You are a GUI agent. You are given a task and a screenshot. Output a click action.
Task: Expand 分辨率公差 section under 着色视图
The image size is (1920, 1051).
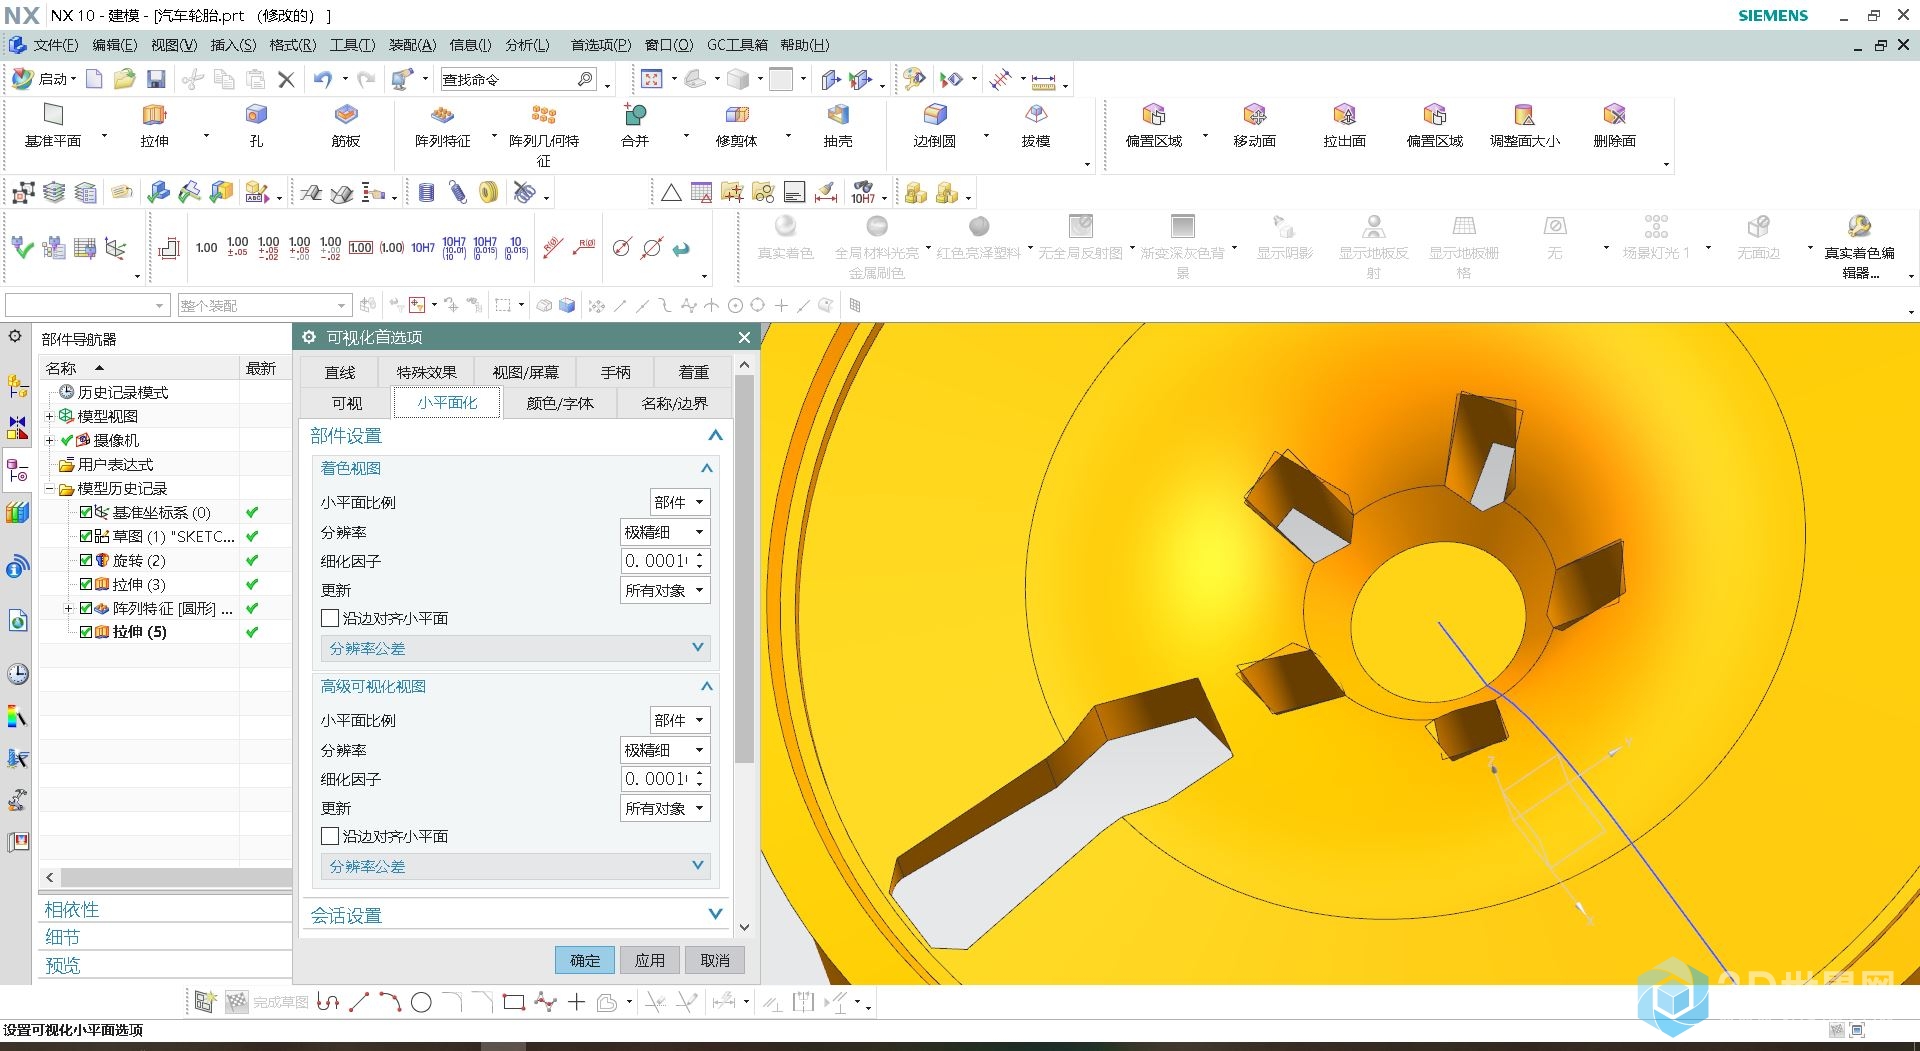pos(515,648)
